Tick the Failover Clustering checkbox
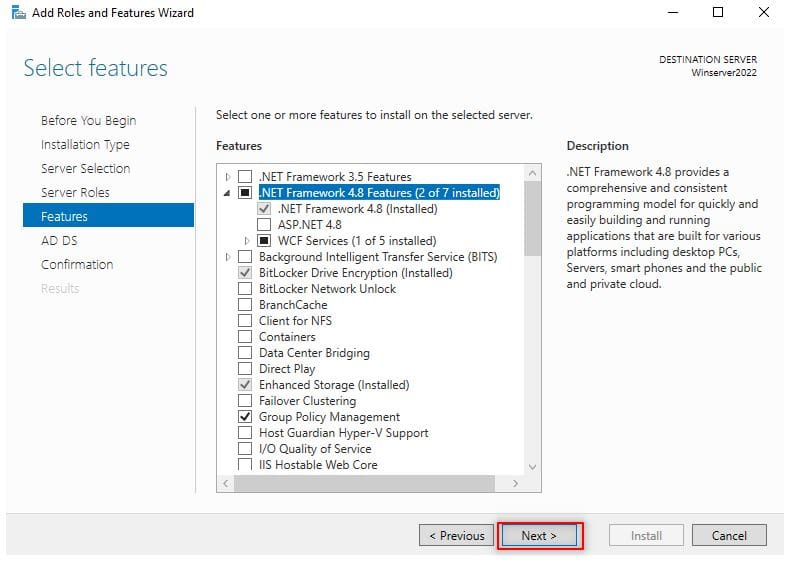The height and width of the screenshot is (566, 786). pos(245,401)
